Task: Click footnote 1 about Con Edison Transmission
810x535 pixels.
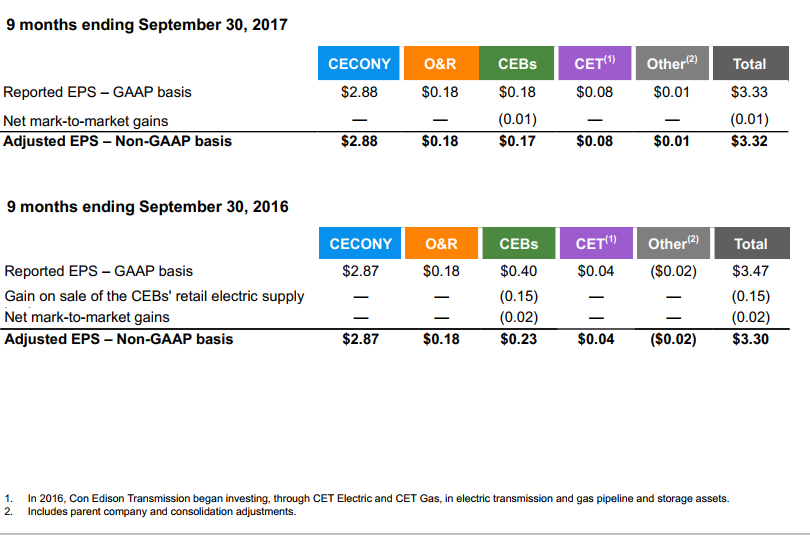Action: pos(367,498)
